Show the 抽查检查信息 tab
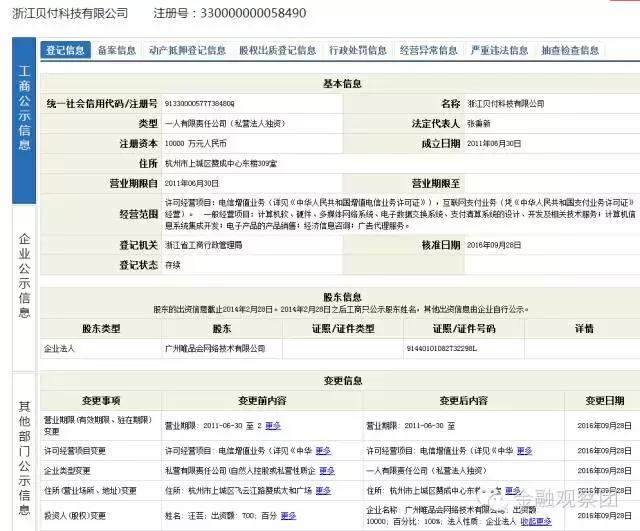Screen dimensions: 640x531 (x=570, y=50)
